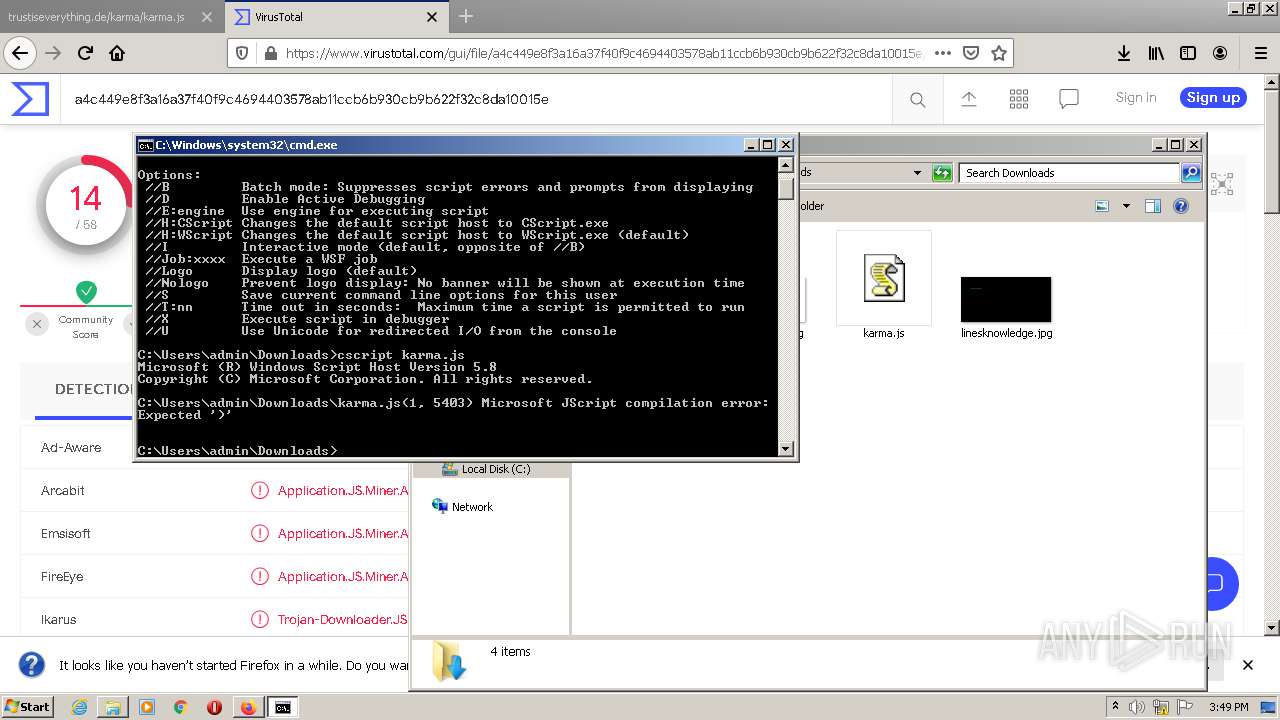Toggle the Firefox sidebar icon
Viewport: 1280px width, 720px height.
tap(1188, 53)
